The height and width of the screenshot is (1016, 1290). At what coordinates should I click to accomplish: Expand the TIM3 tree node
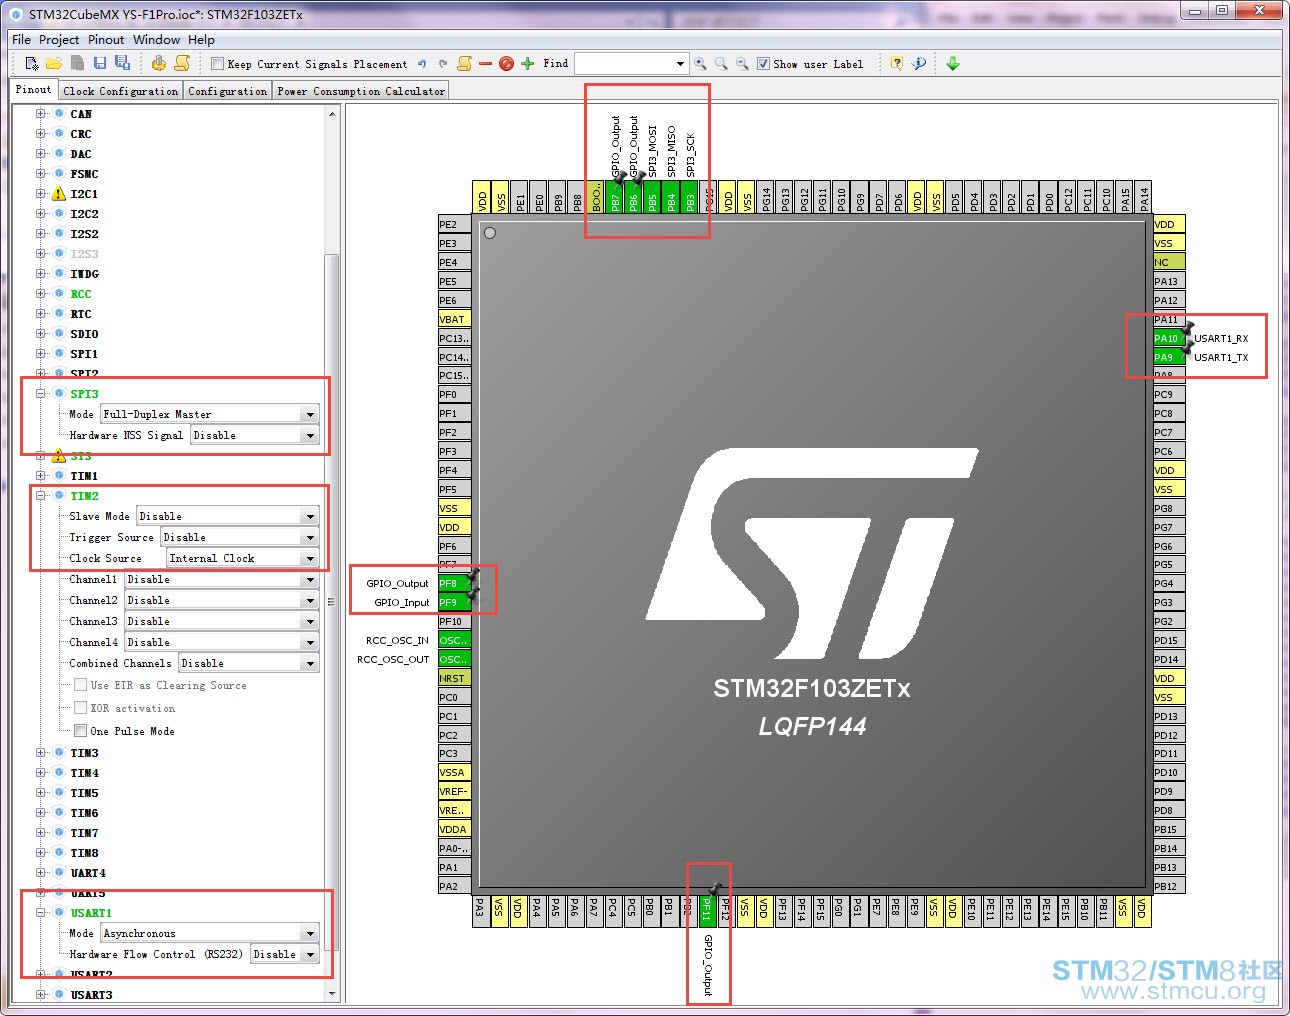pos(41,753)
